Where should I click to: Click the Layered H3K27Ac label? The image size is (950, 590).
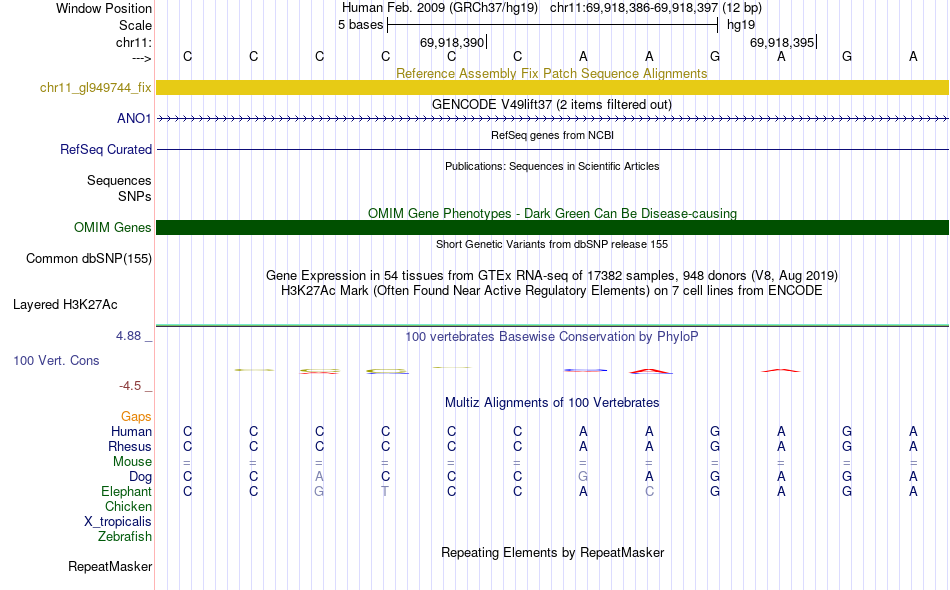[x=65, y=305]
